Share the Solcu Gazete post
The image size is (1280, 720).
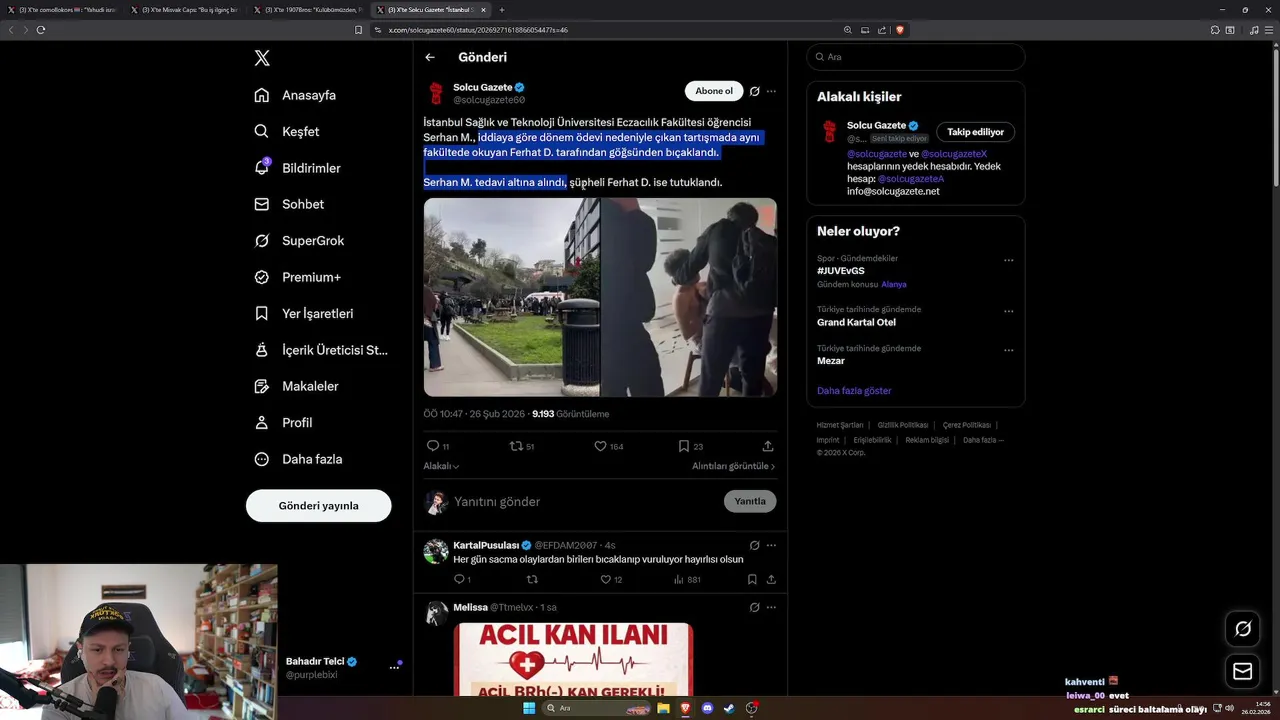[768, 446]
